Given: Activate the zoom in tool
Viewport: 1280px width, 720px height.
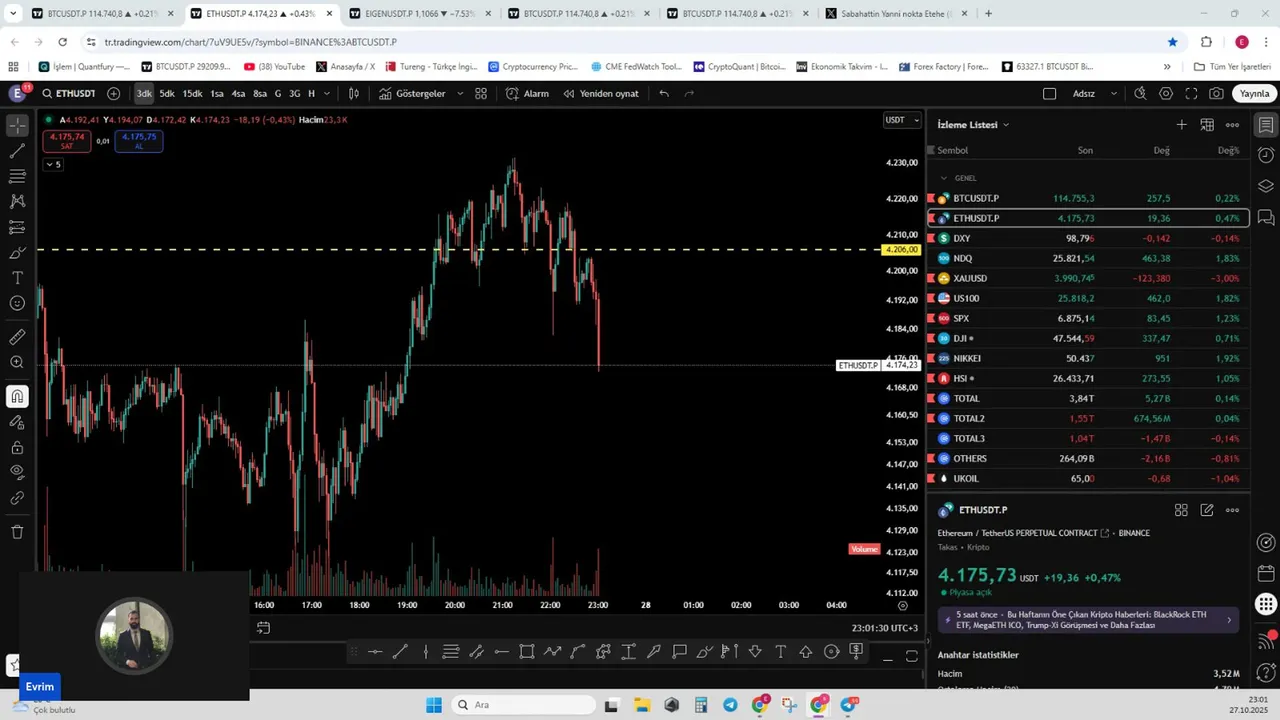Looking at the screenshot, I should tap(17, 362).
